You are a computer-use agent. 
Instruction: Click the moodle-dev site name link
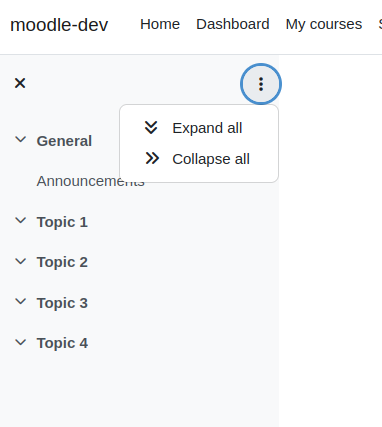pyautogui.click(x=59, y=25)
